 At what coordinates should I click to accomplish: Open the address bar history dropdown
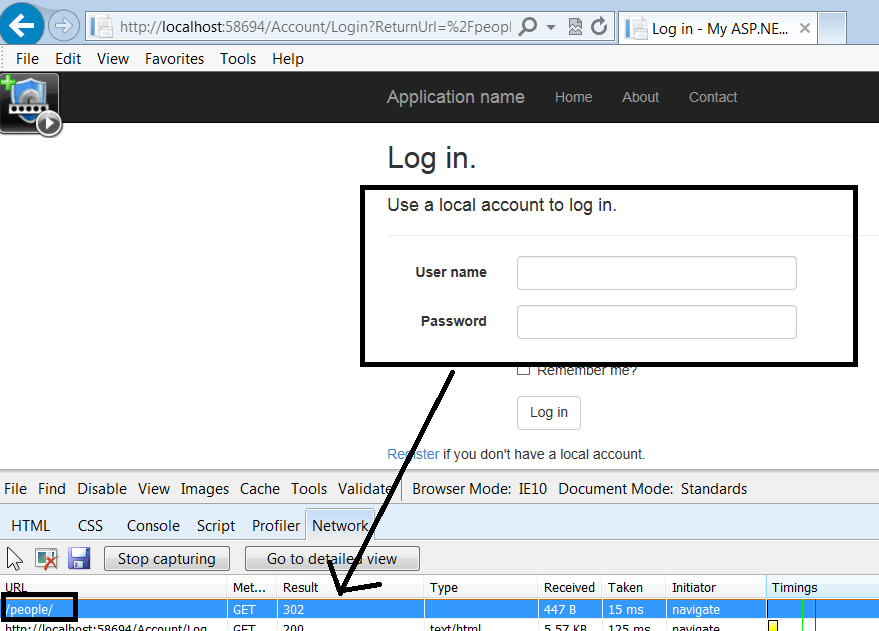pos(551,26)
